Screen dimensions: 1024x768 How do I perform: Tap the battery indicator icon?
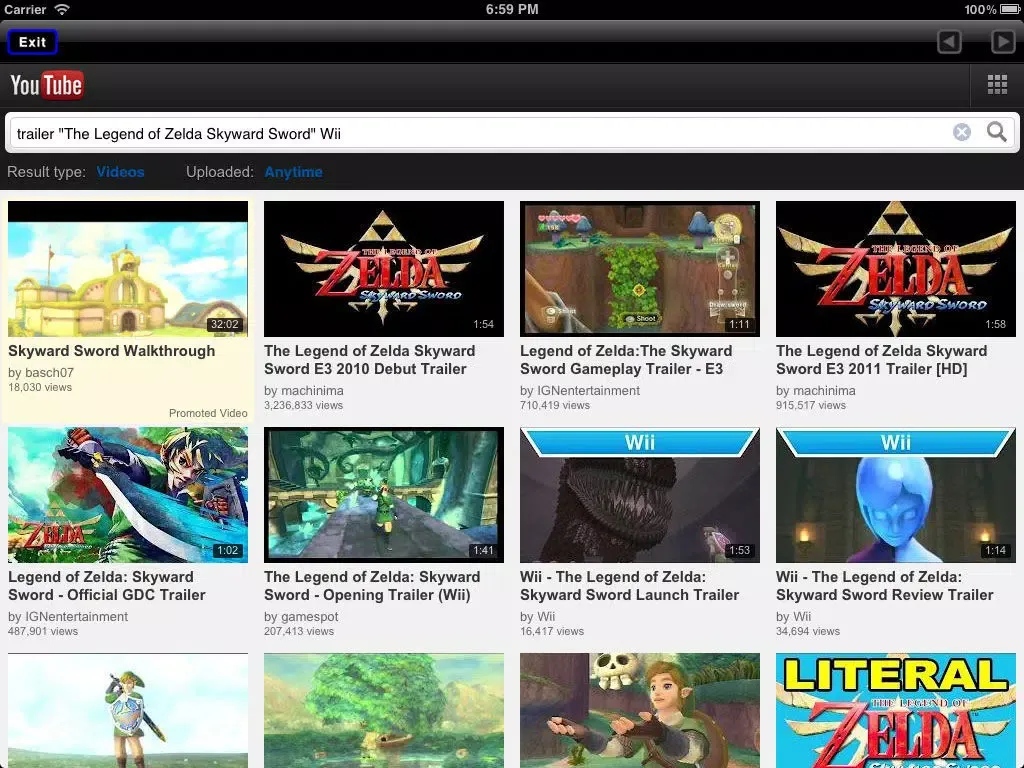(x=1010, y=9)
